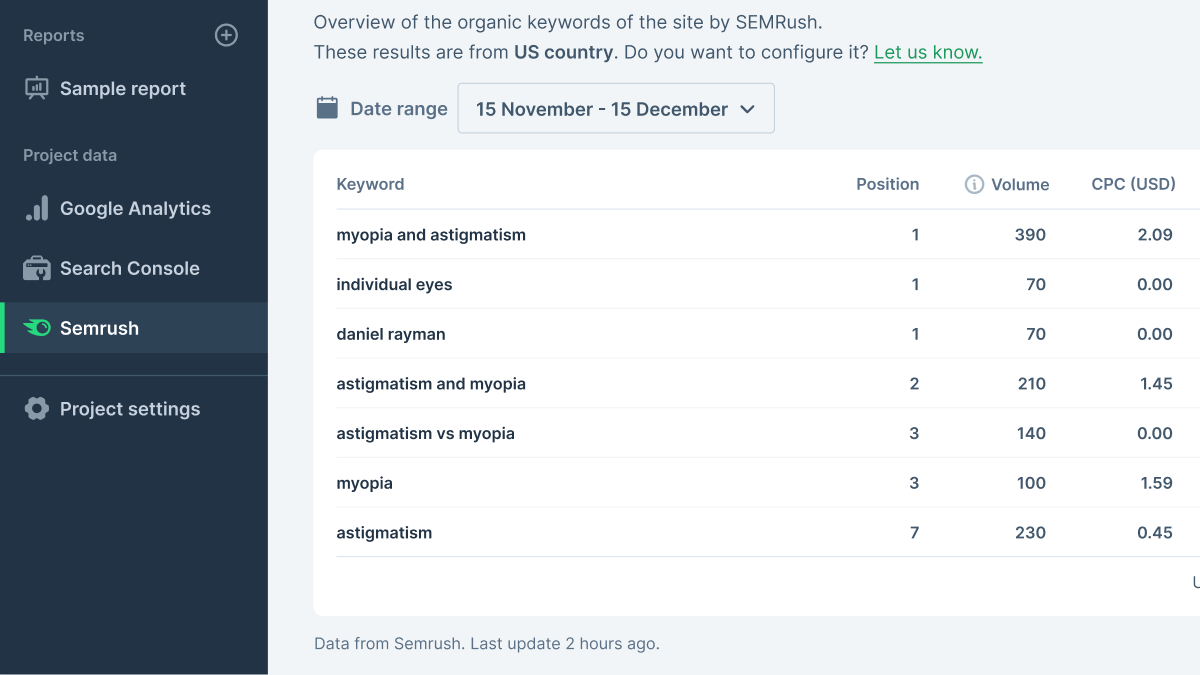This screenshot has height=675, width=1200.
Task: Sort by the Keyword column header
Action: [x=370, y=184]
